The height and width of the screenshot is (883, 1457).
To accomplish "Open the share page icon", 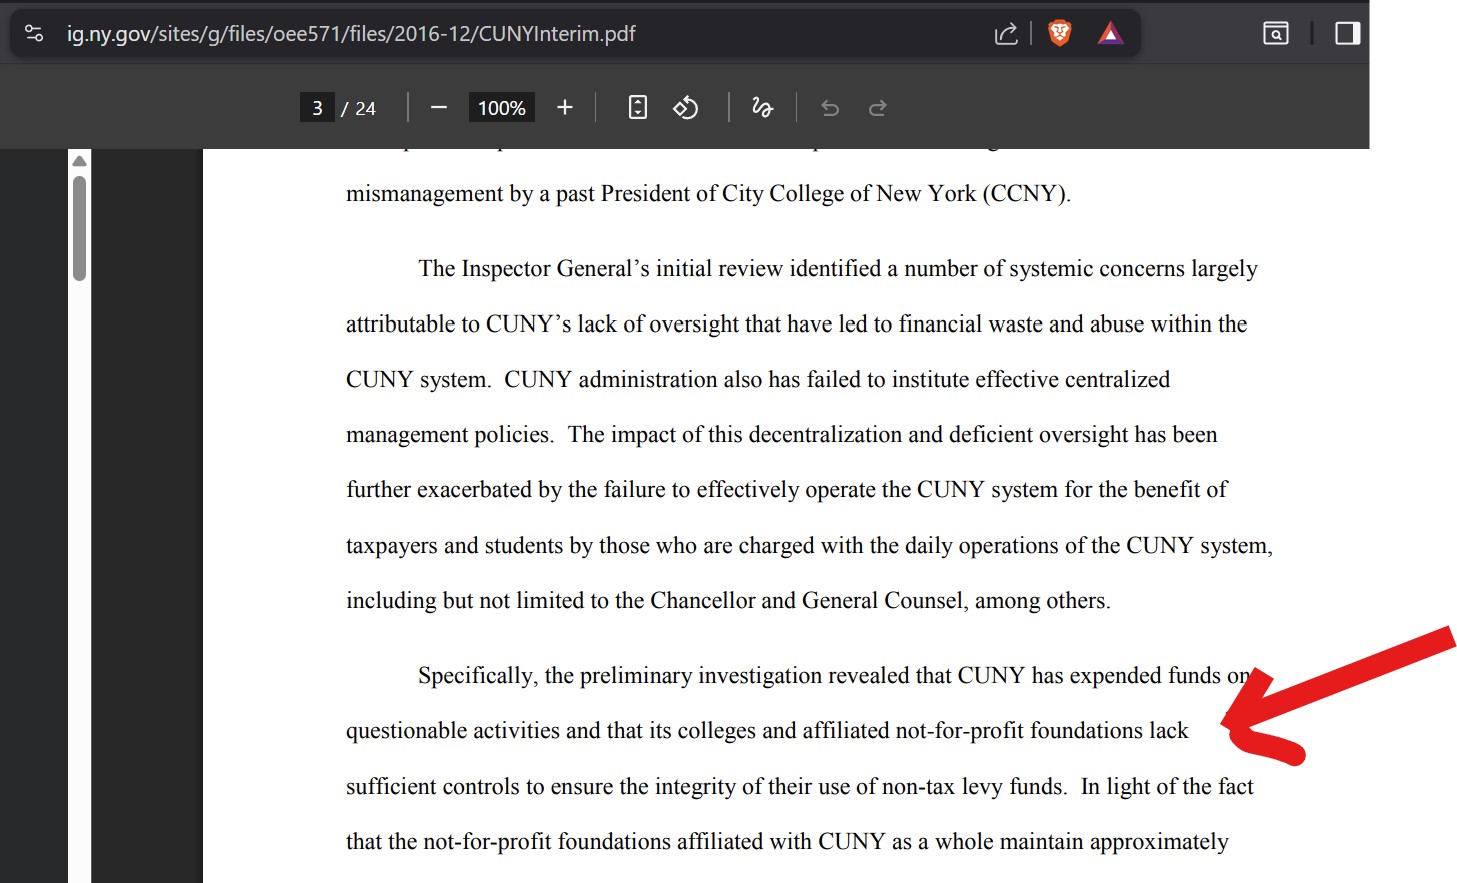I will coord(1005,32).
